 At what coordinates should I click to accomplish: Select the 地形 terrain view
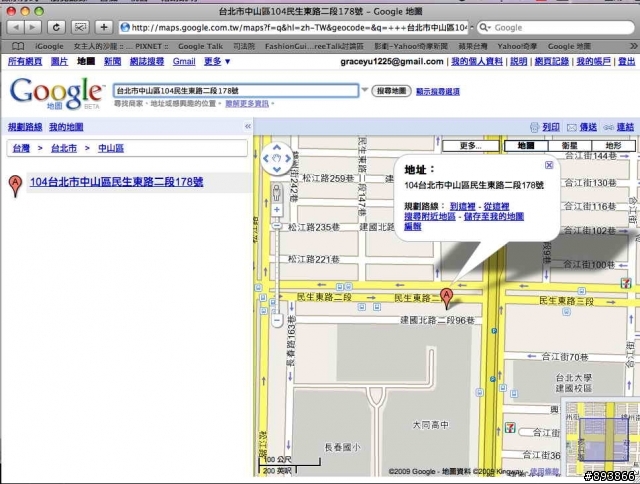(613, 146)
